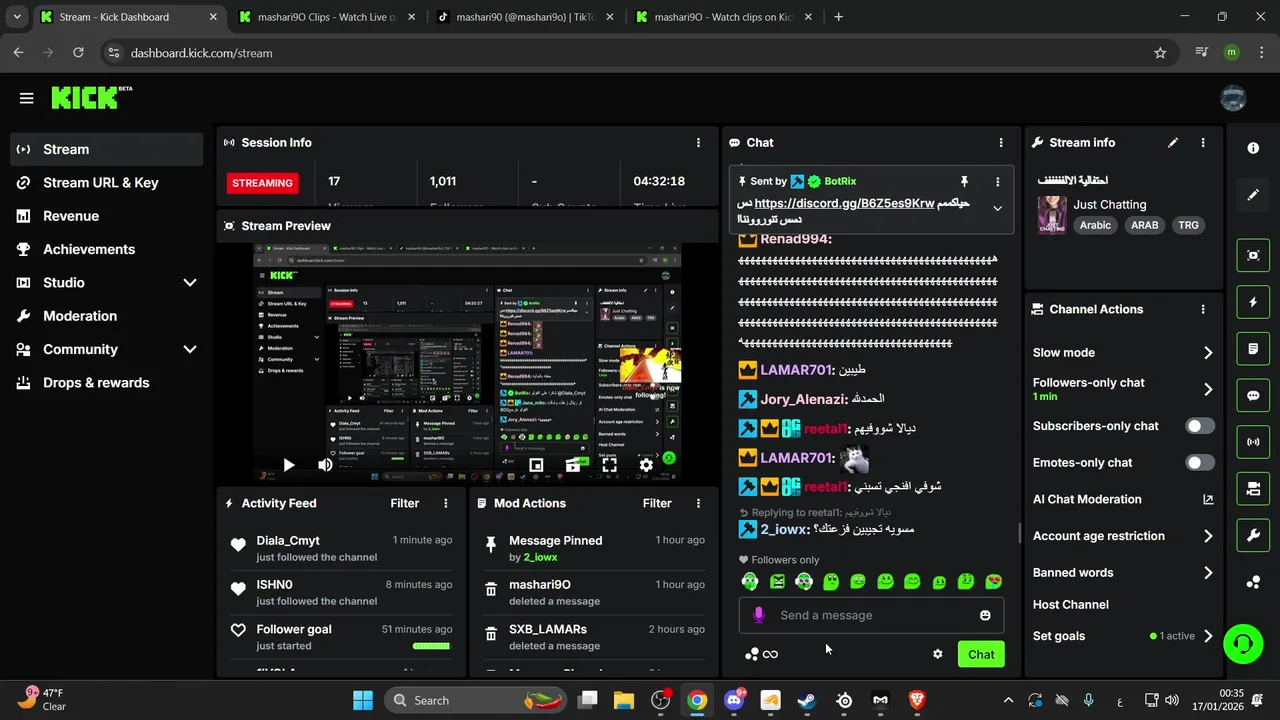Open Chat panel three-dot options
The width and height of the screenshot is (1280, 720).
1001,143
